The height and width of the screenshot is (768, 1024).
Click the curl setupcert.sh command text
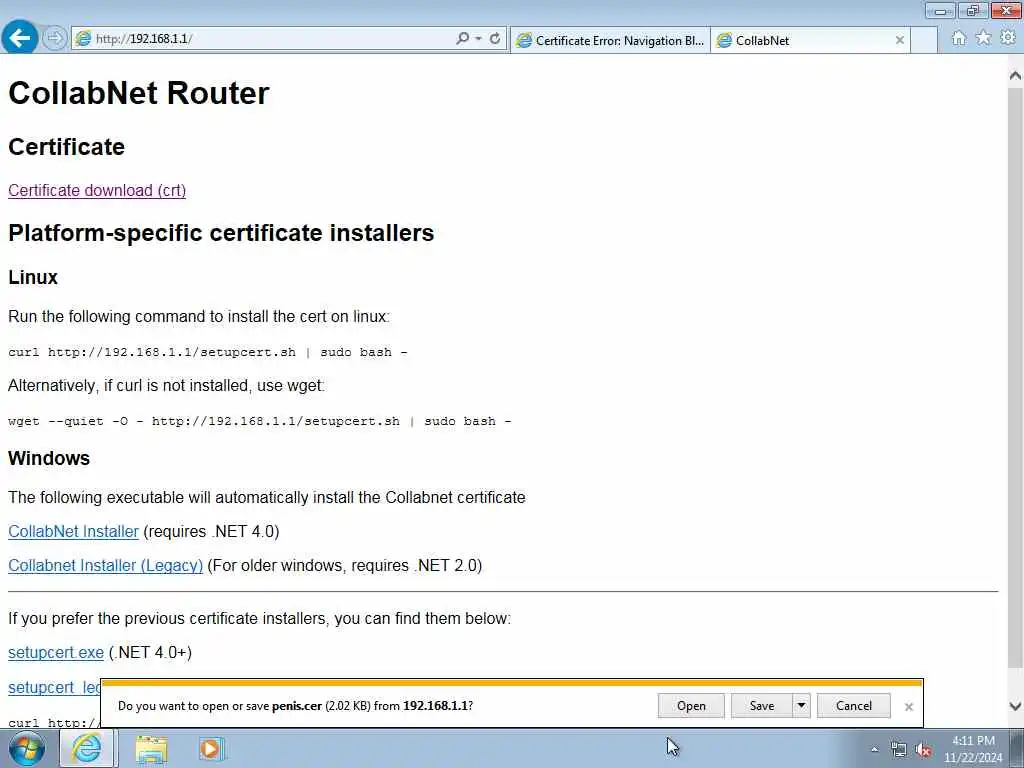208,352
